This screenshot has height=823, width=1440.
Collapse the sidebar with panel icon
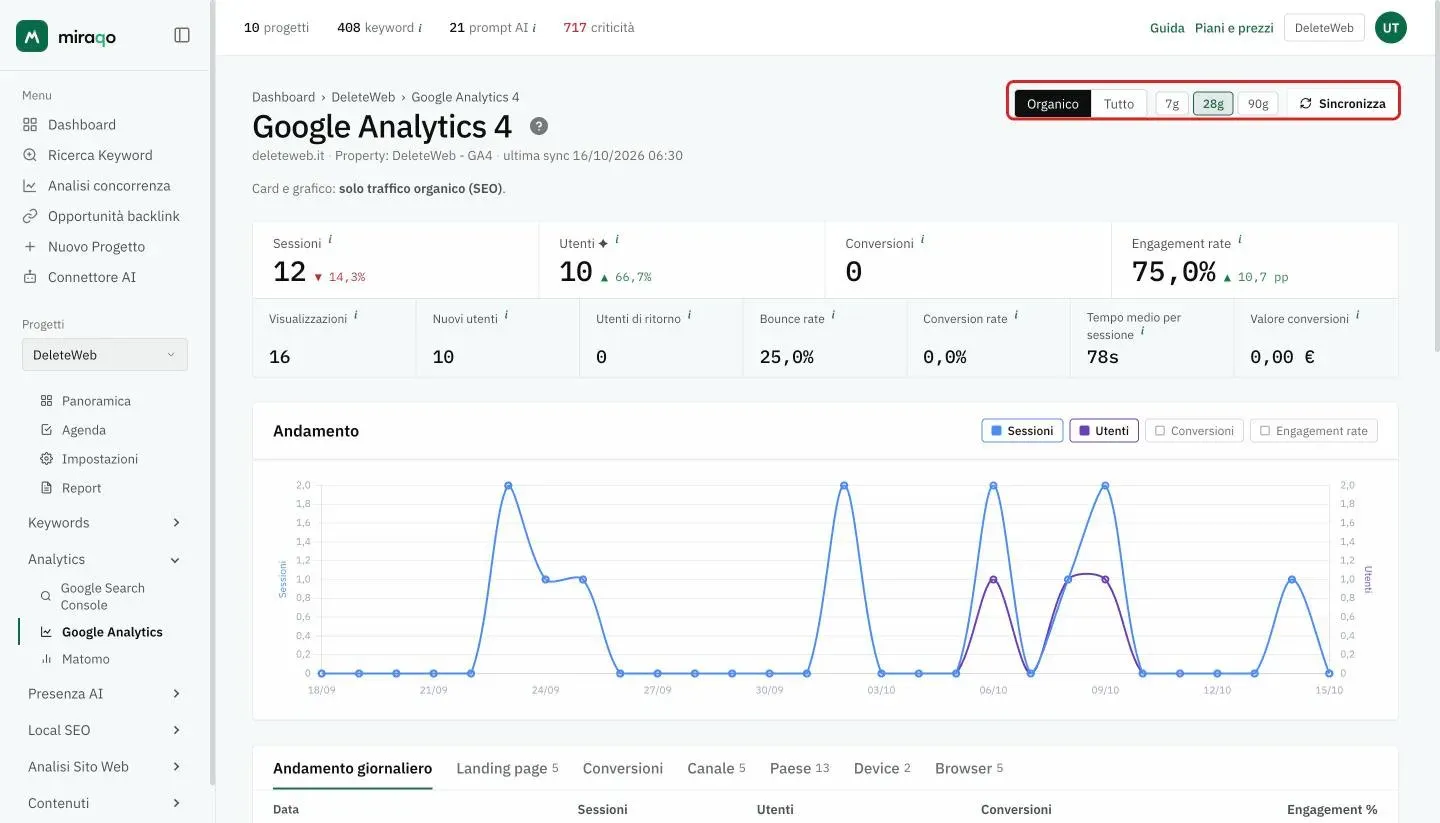pyautogui.click(x=182, y=35)
